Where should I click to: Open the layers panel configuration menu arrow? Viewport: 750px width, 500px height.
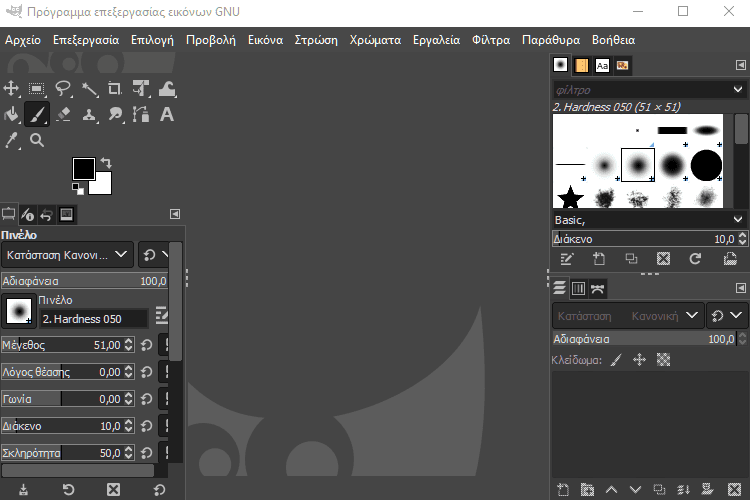tap(740, 288)
